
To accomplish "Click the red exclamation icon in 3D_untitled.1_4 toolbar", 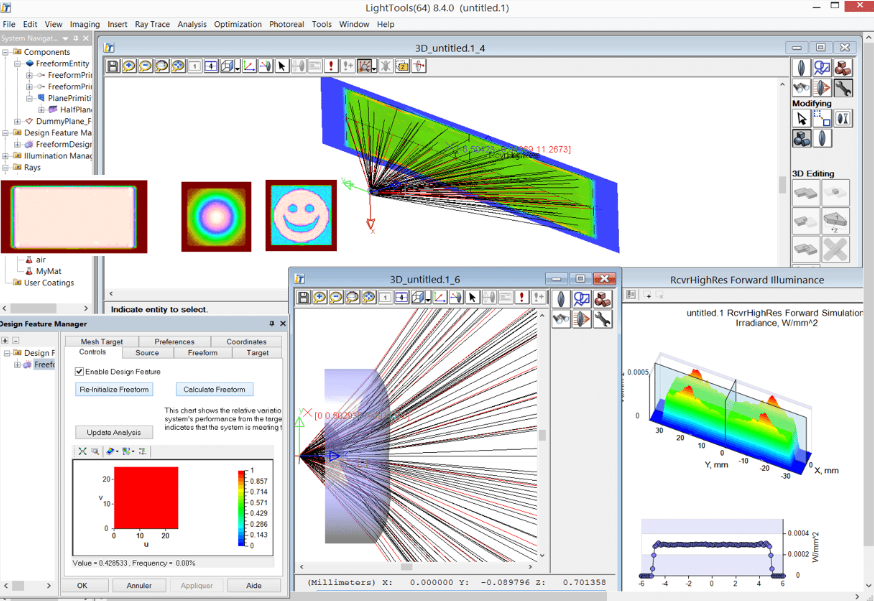I will pos(331,66).
